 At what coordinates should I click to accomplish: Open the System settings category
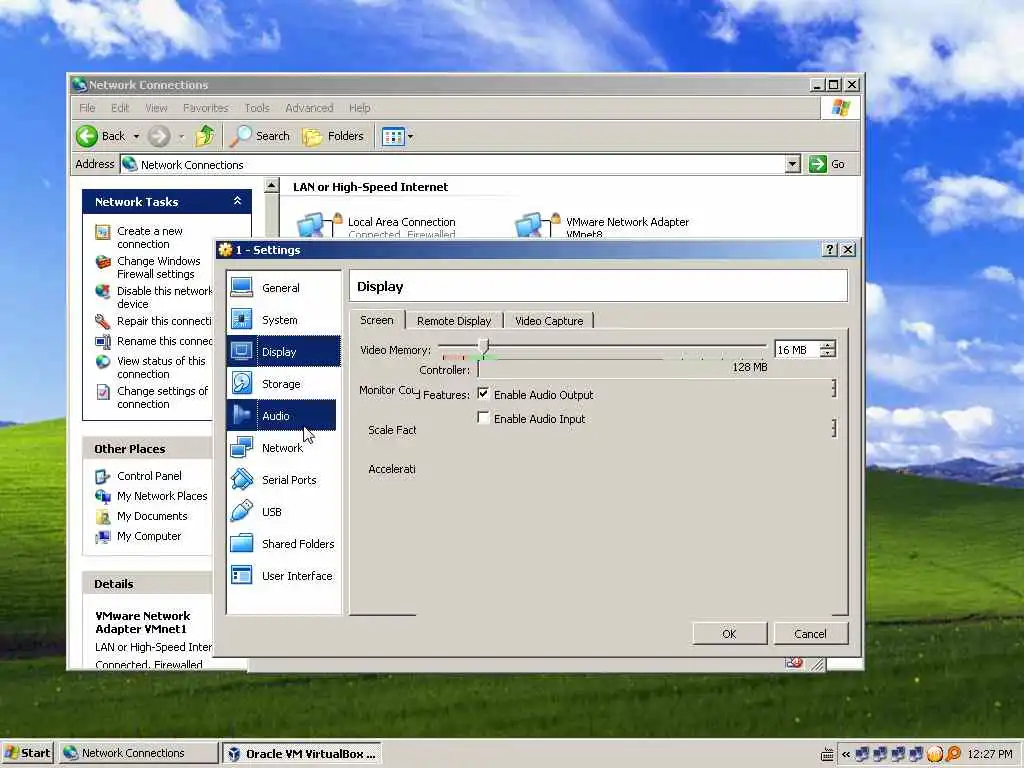[283, 320]
